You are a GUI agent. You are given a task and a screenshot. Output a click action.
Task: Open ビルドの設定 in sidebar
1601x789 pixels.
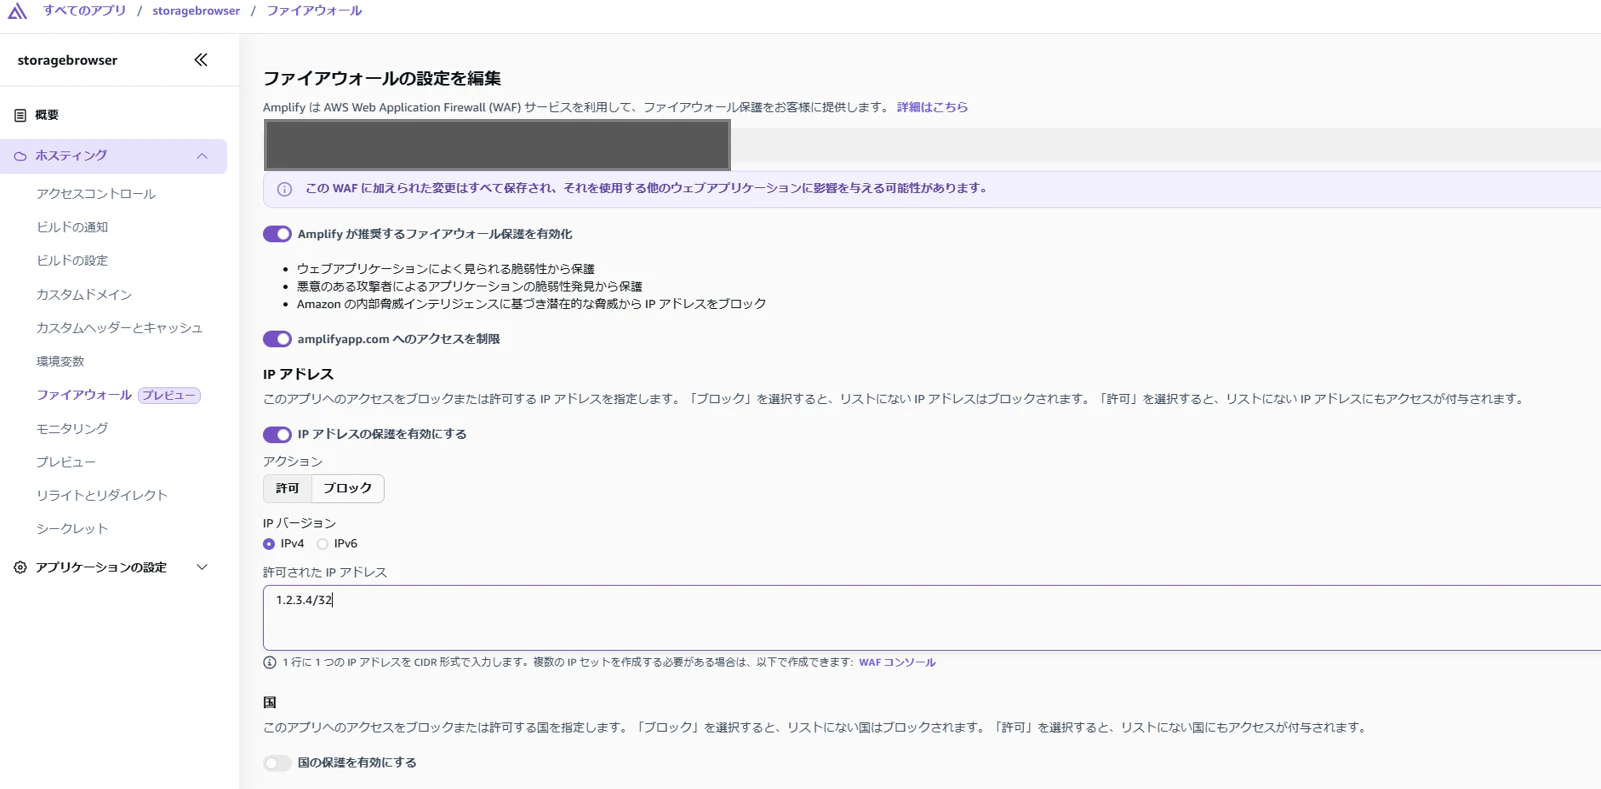(x=72, y=260)
